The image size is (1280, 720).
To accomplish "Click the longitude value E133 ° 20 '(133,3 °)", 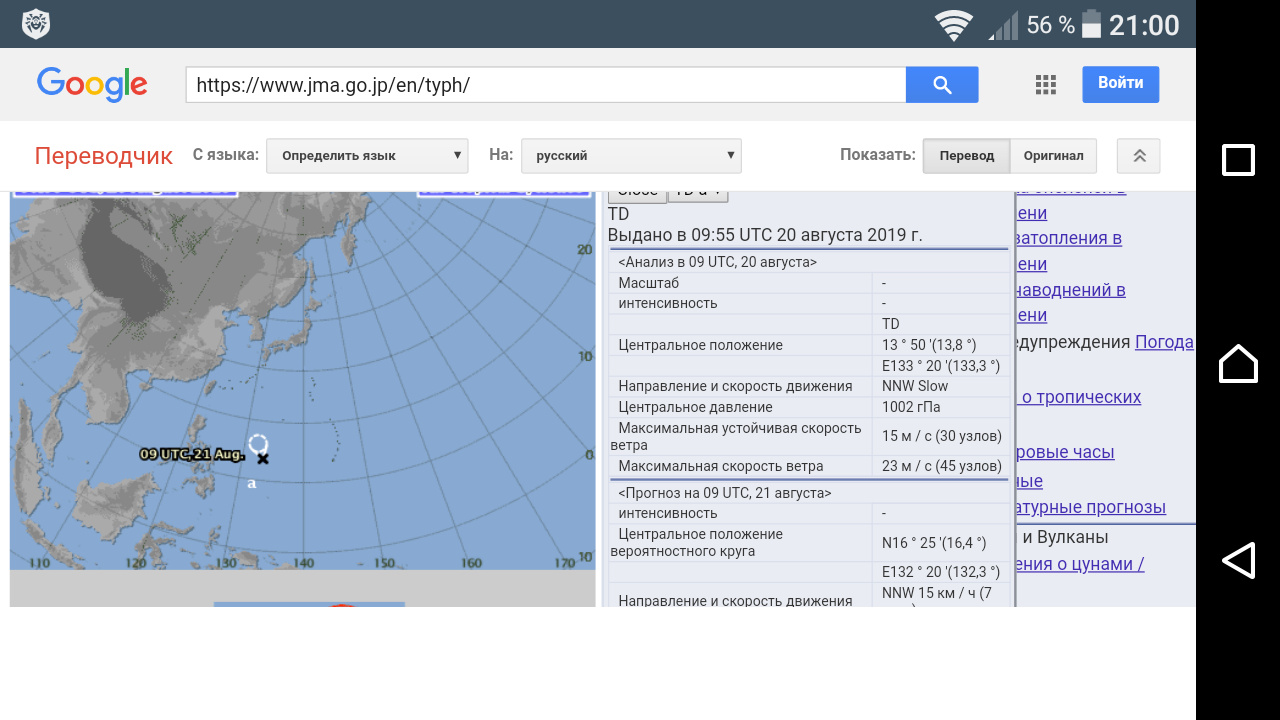I will [941, 366].
